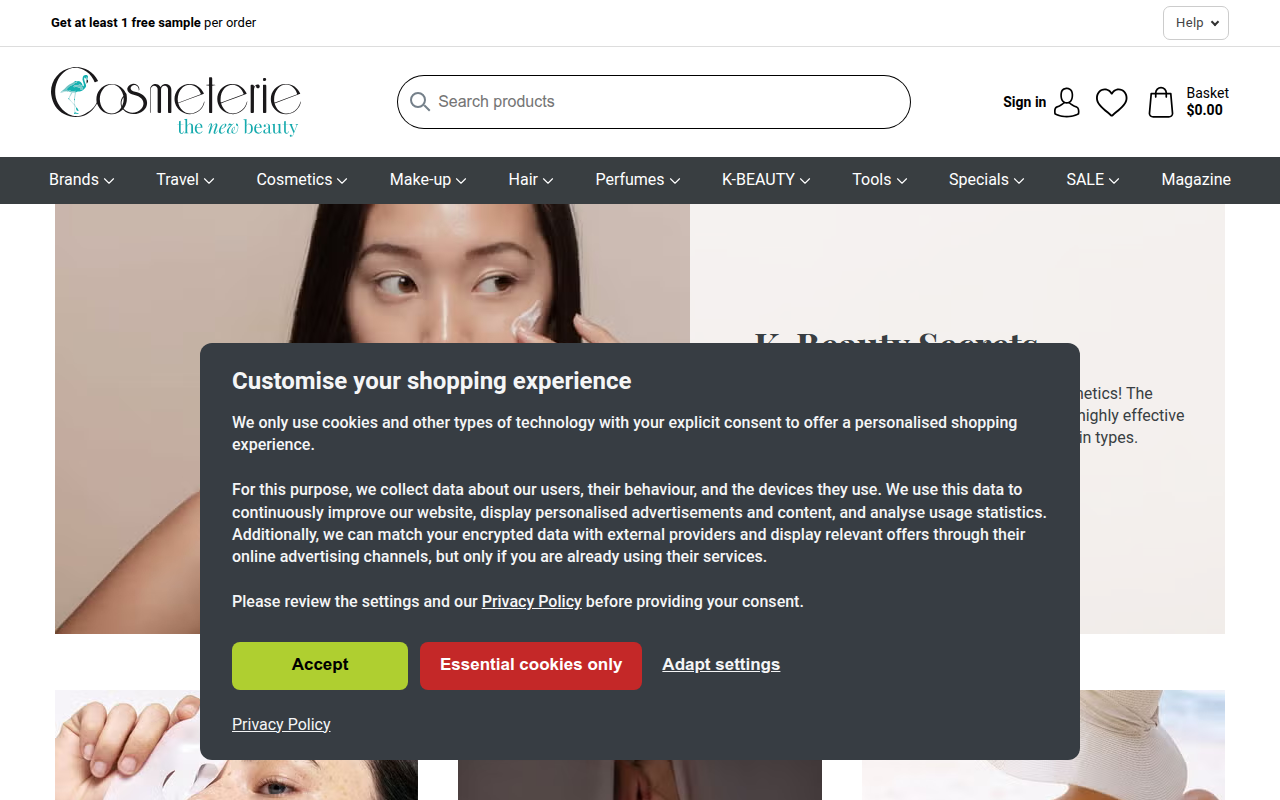The image size is (1280, 800).
Task: Open the shopping basket bag icon
Action: [1160, 102]
